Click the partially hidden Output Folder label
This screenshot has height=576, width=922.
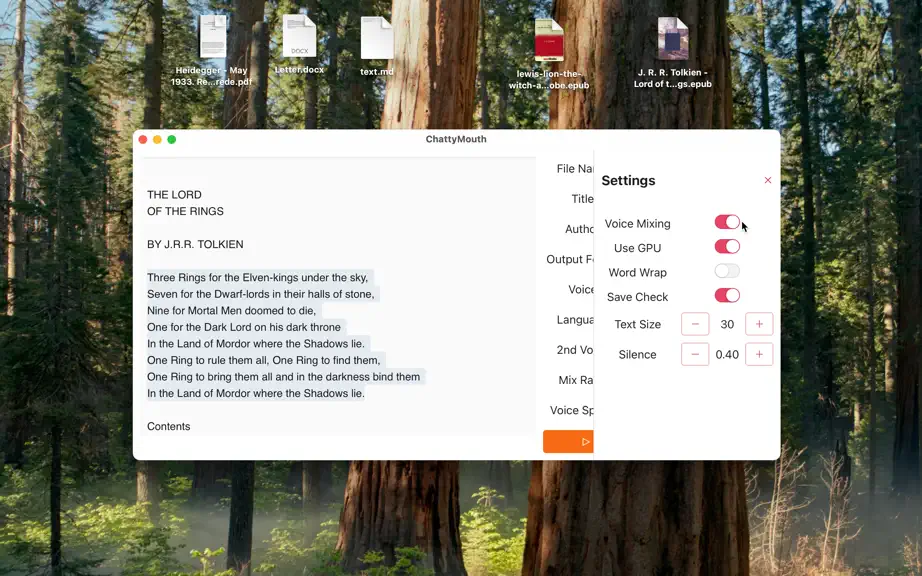[570, 259]
